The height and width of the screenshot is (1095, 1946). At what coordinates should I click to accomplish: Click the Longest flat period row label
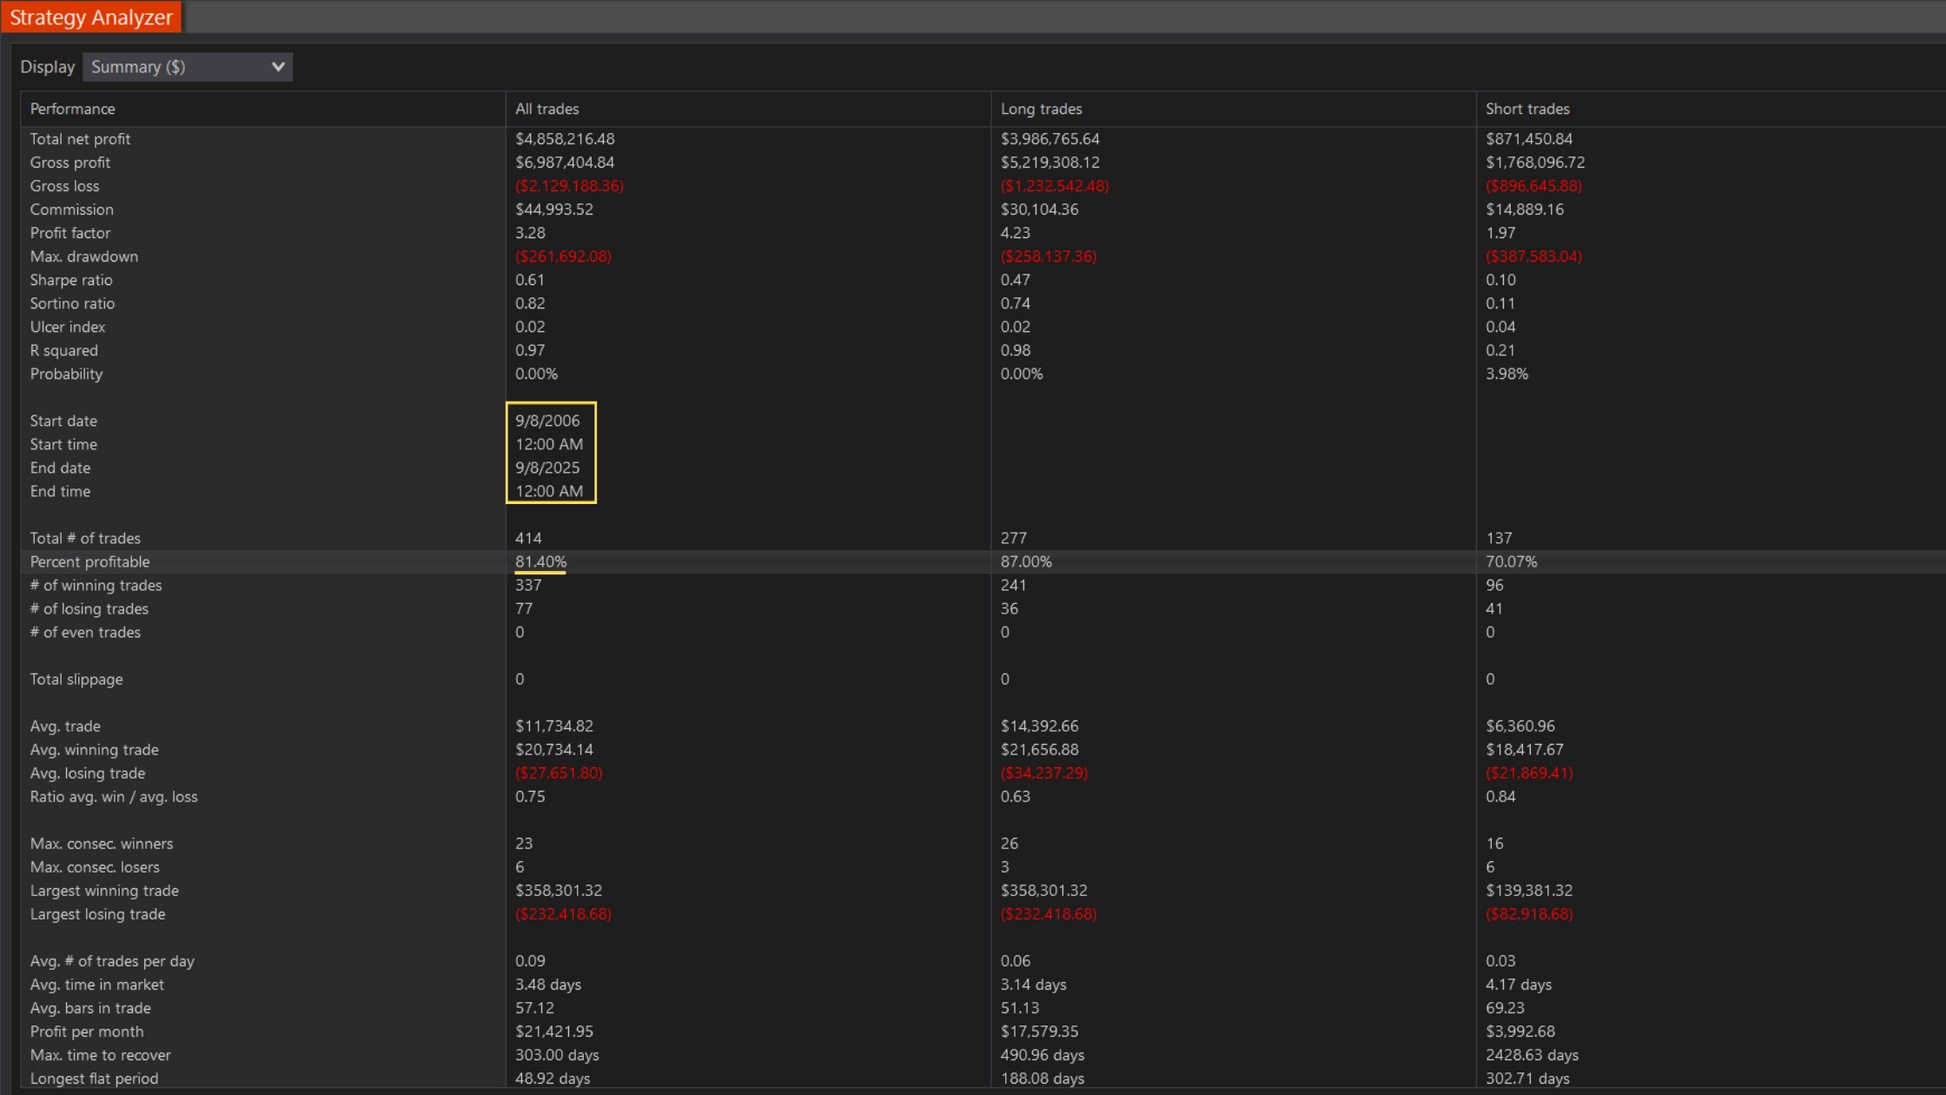click(x=94, y=1079)
